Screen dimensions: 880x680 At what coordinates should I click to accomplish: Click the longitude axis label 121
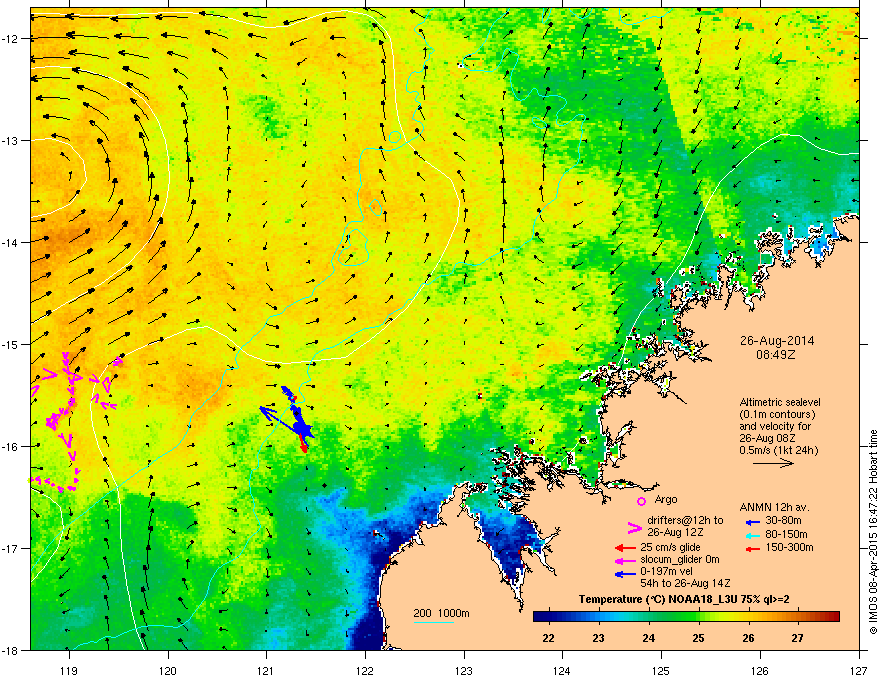(x=266, y=670)
